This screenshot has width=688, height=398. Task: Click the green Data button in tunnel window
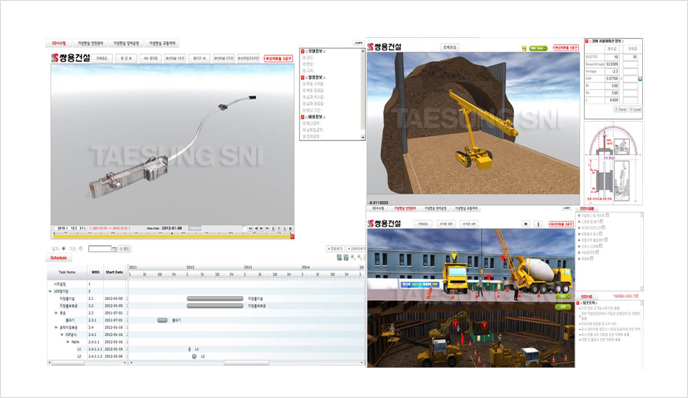coord(538,48)
